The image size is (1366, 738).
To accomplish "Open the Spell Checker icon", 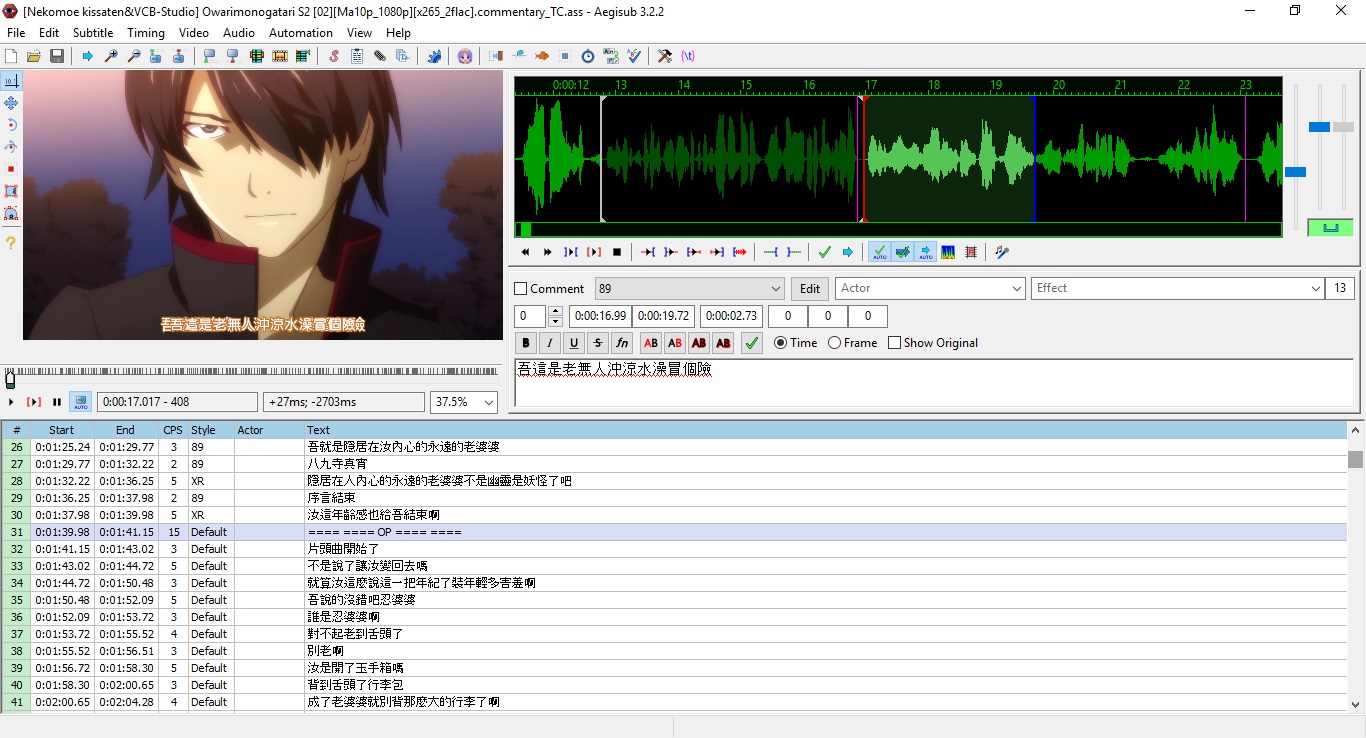I will point(634,56).
